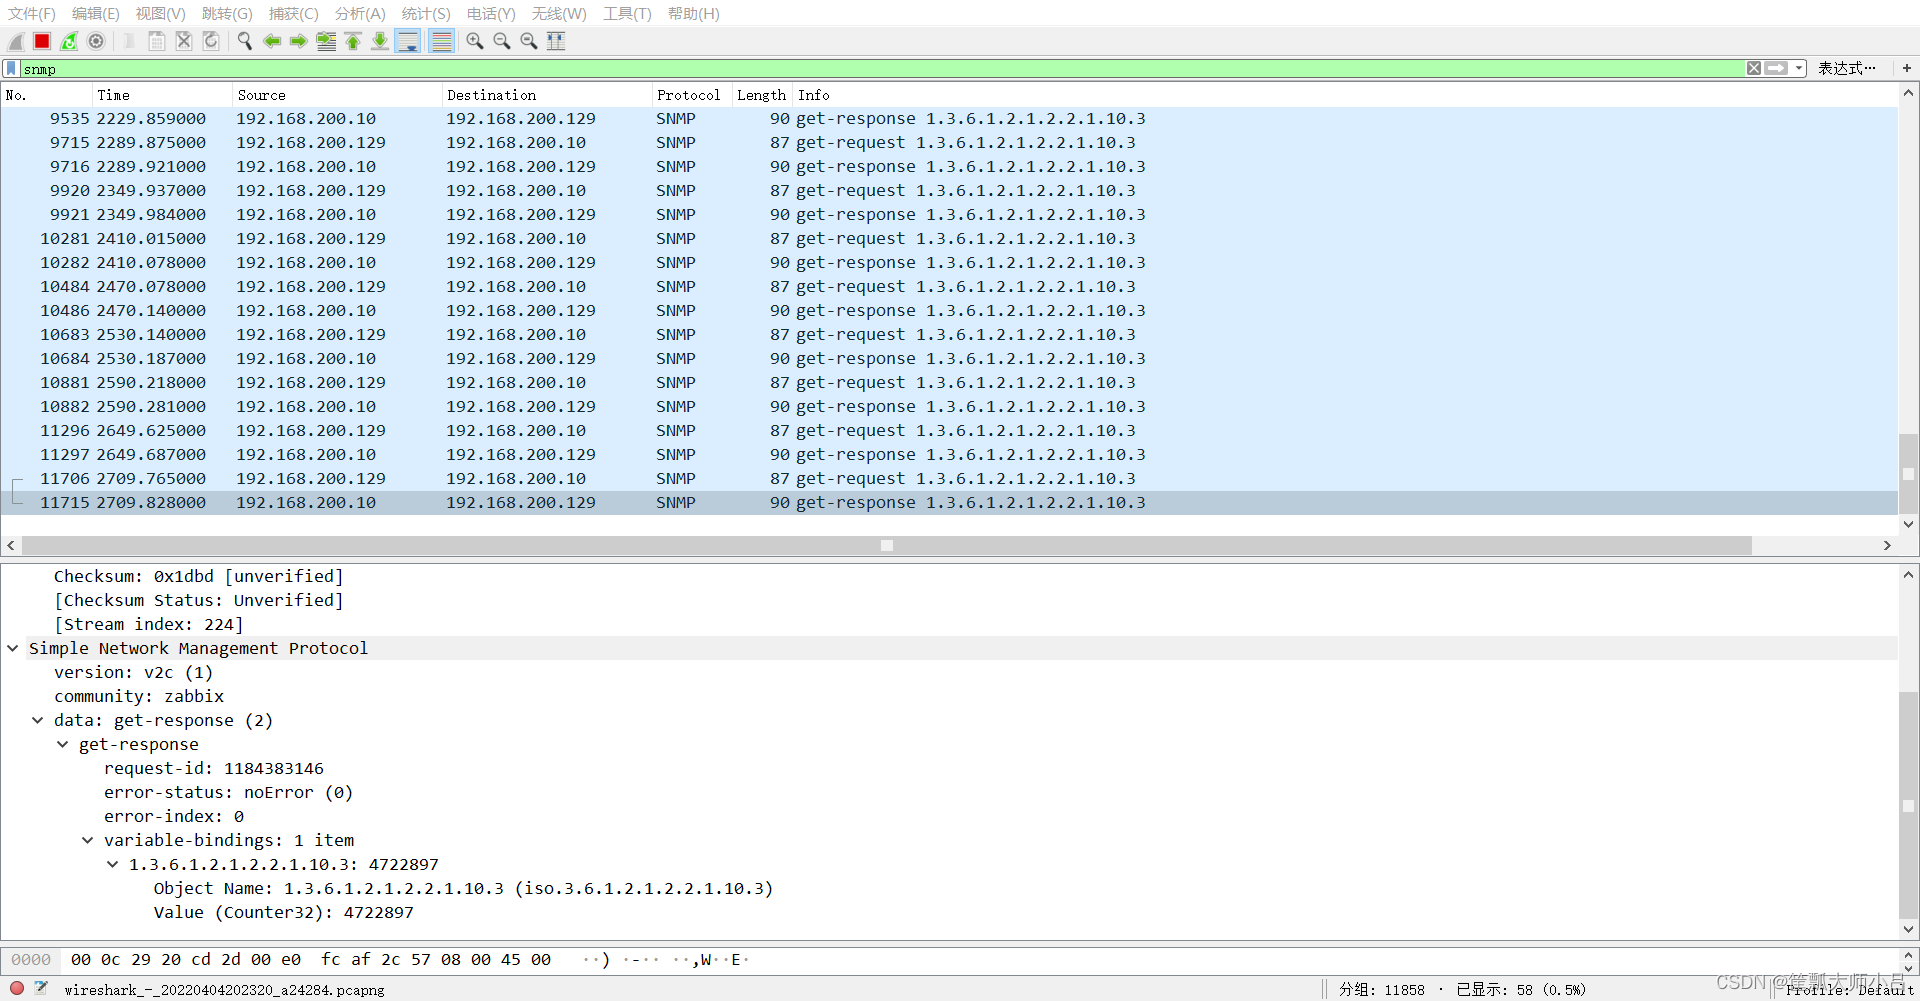1920x1001 pixels.
Task: Select community: zabbix field
Action: (x=139, y=696)
